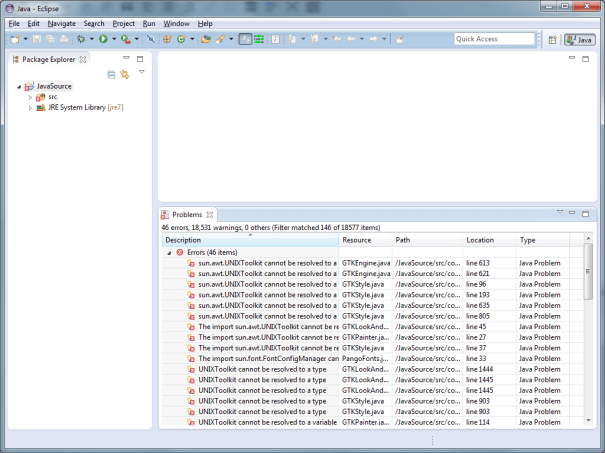Open the External Tools dropdown arrow
The image size is (605, 453).
coord(137,39)
